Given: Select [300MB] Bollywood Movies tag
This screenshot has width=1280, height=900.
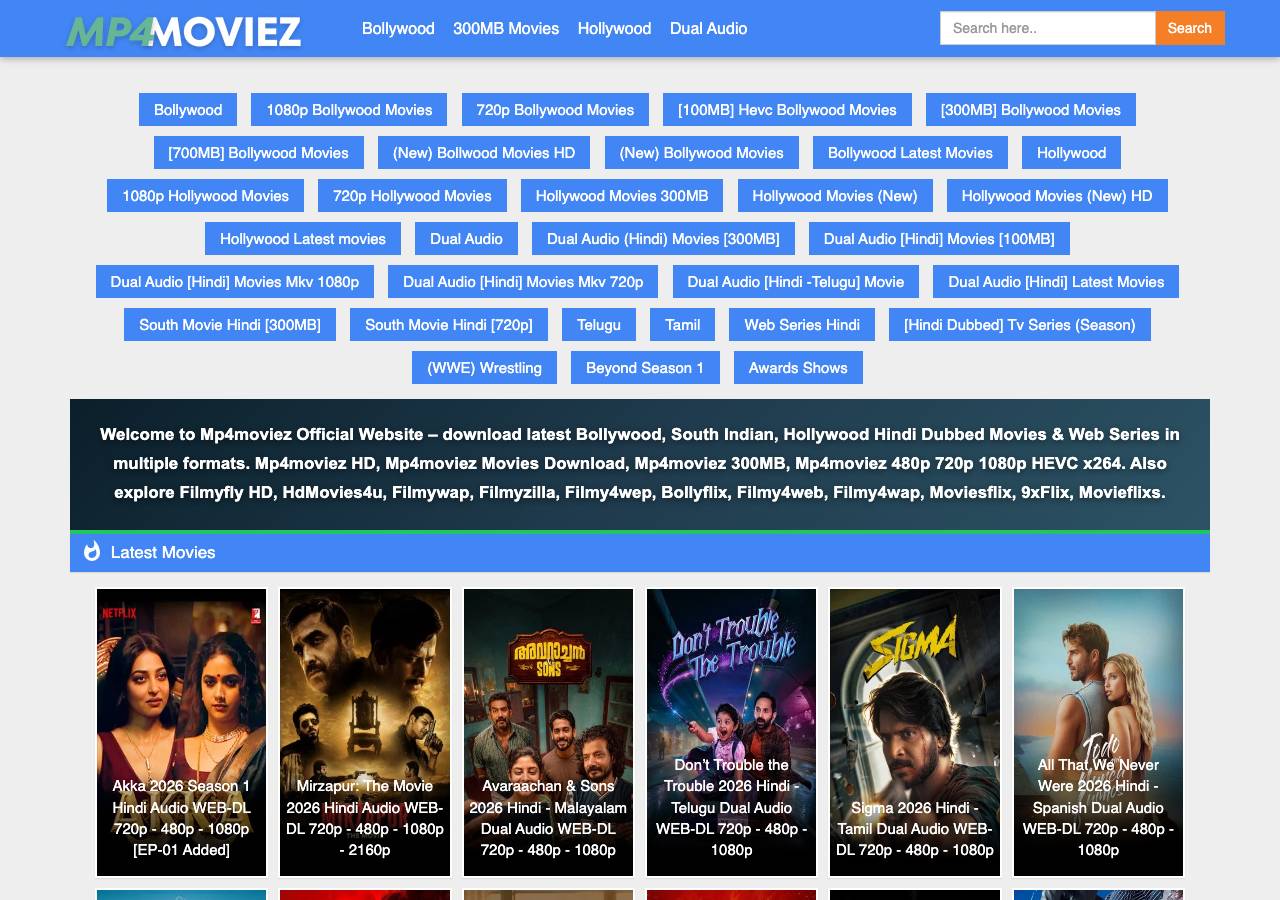Looking at the screenshot, I should [1031, 109].
